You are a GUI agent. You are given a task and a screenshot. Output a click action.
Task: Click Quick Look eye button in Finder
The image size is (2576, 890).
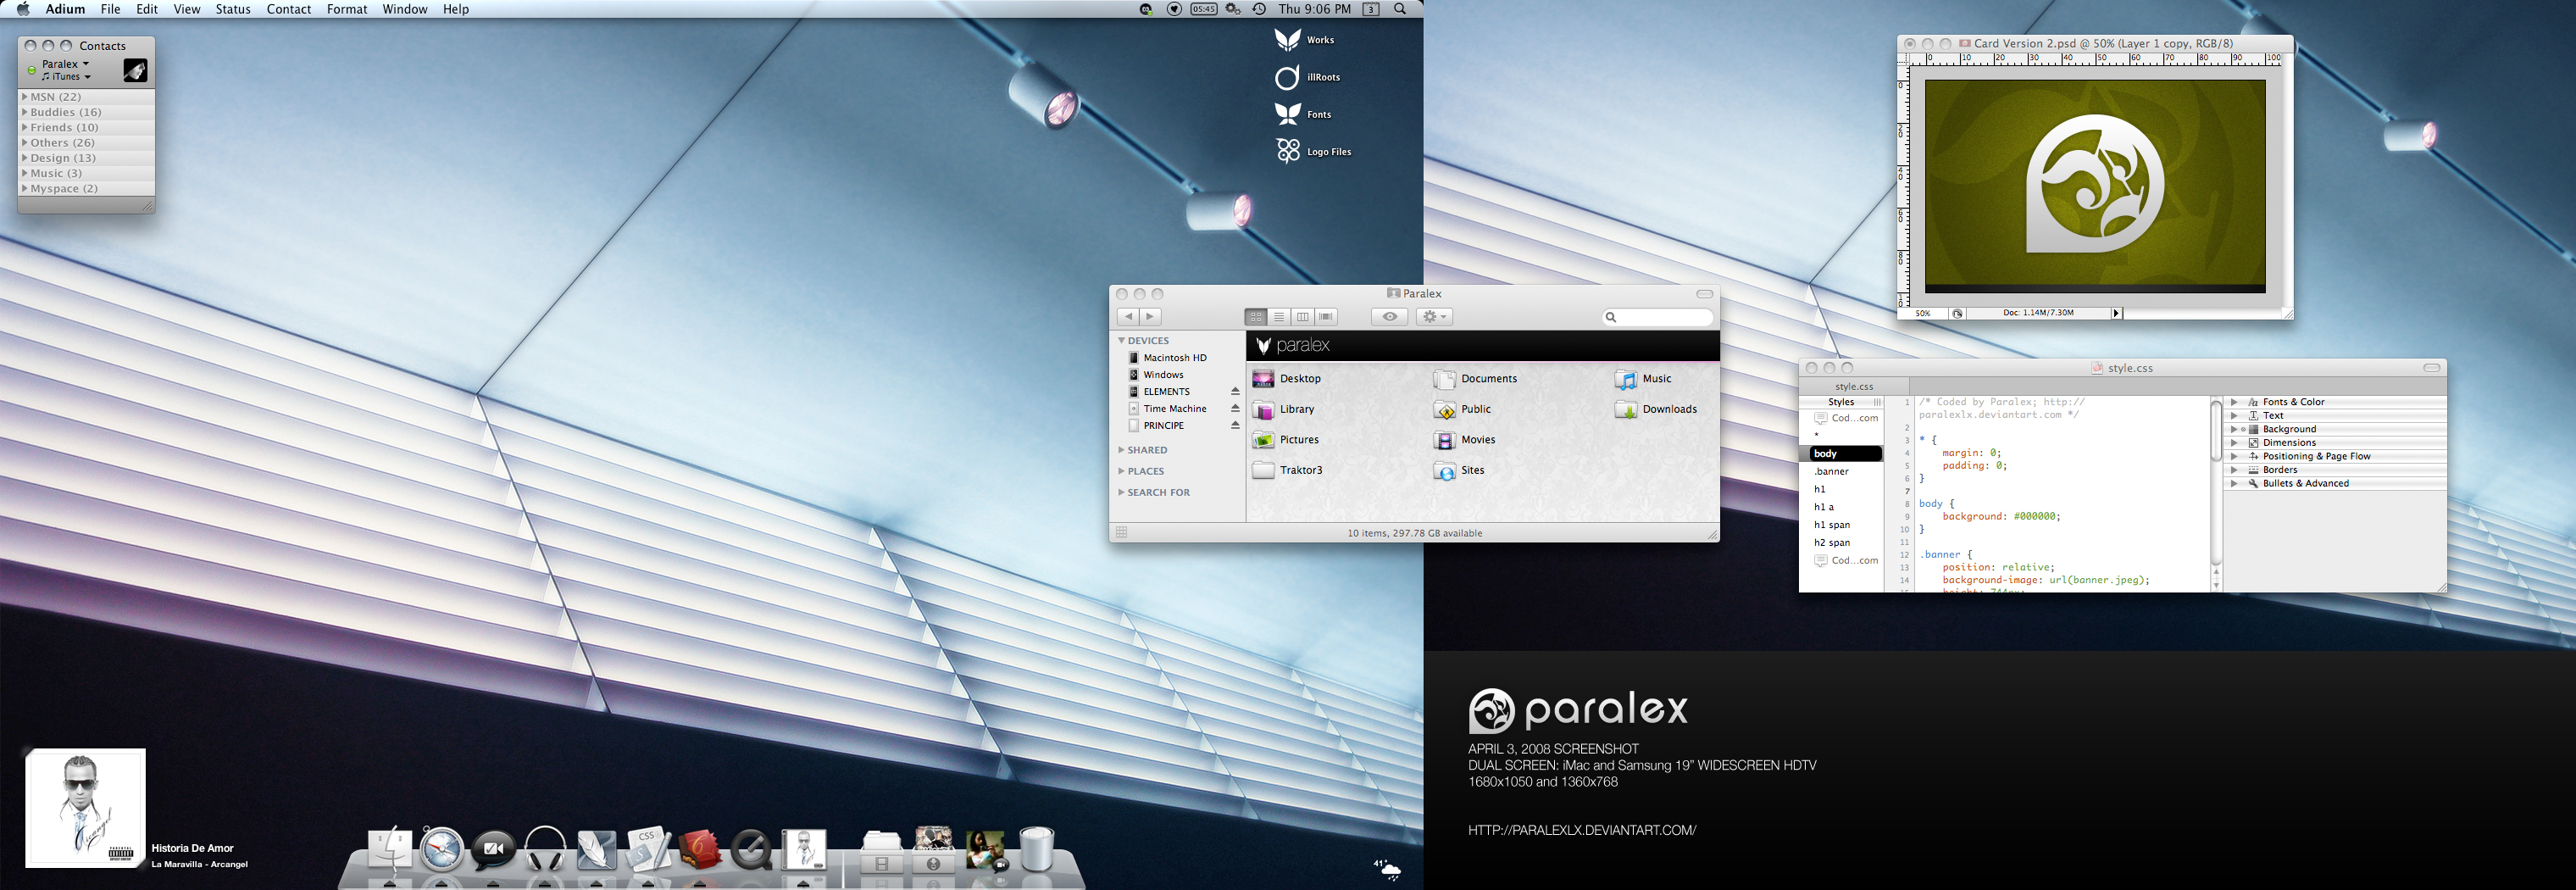[x=1389, y=317]
